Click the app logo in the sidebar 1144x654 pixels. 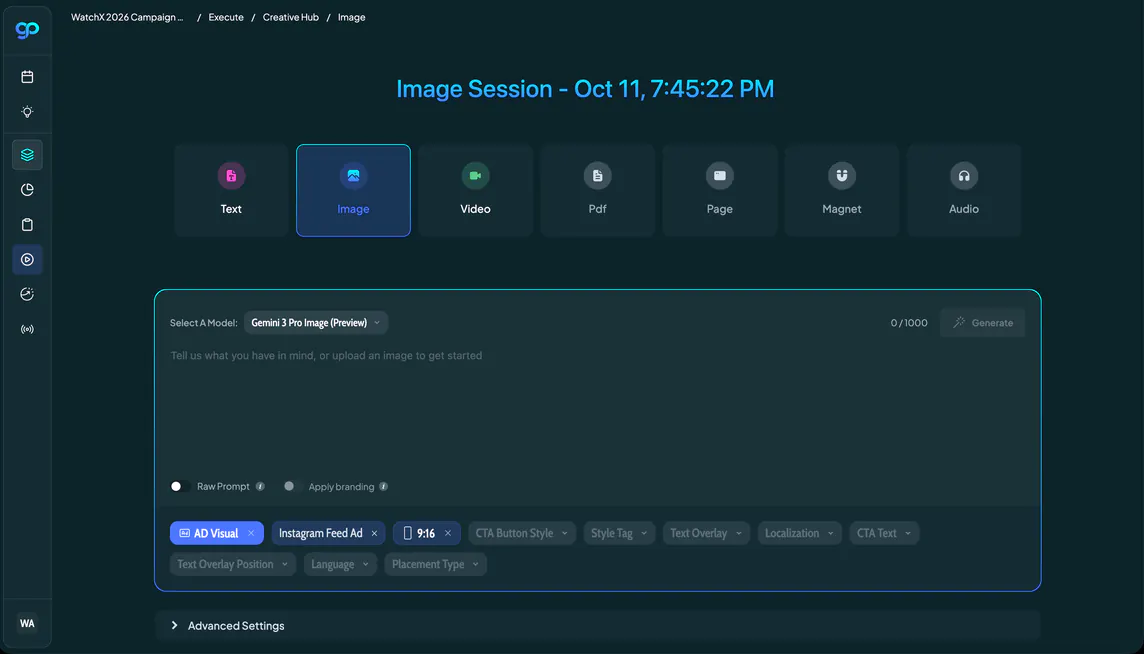coord(27,30)
